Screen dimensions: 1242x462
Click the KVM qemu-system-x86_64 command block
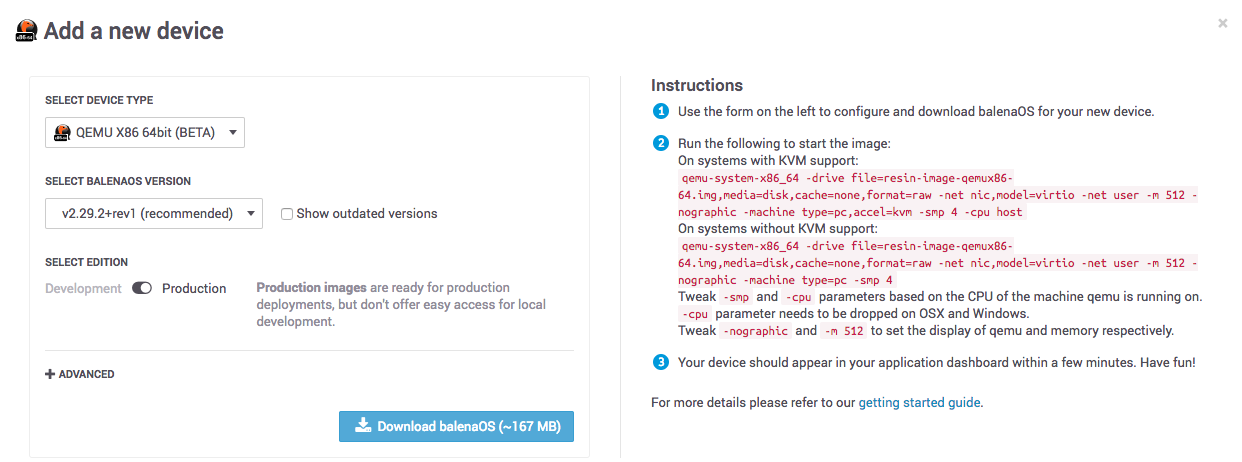tap(938, 195)
